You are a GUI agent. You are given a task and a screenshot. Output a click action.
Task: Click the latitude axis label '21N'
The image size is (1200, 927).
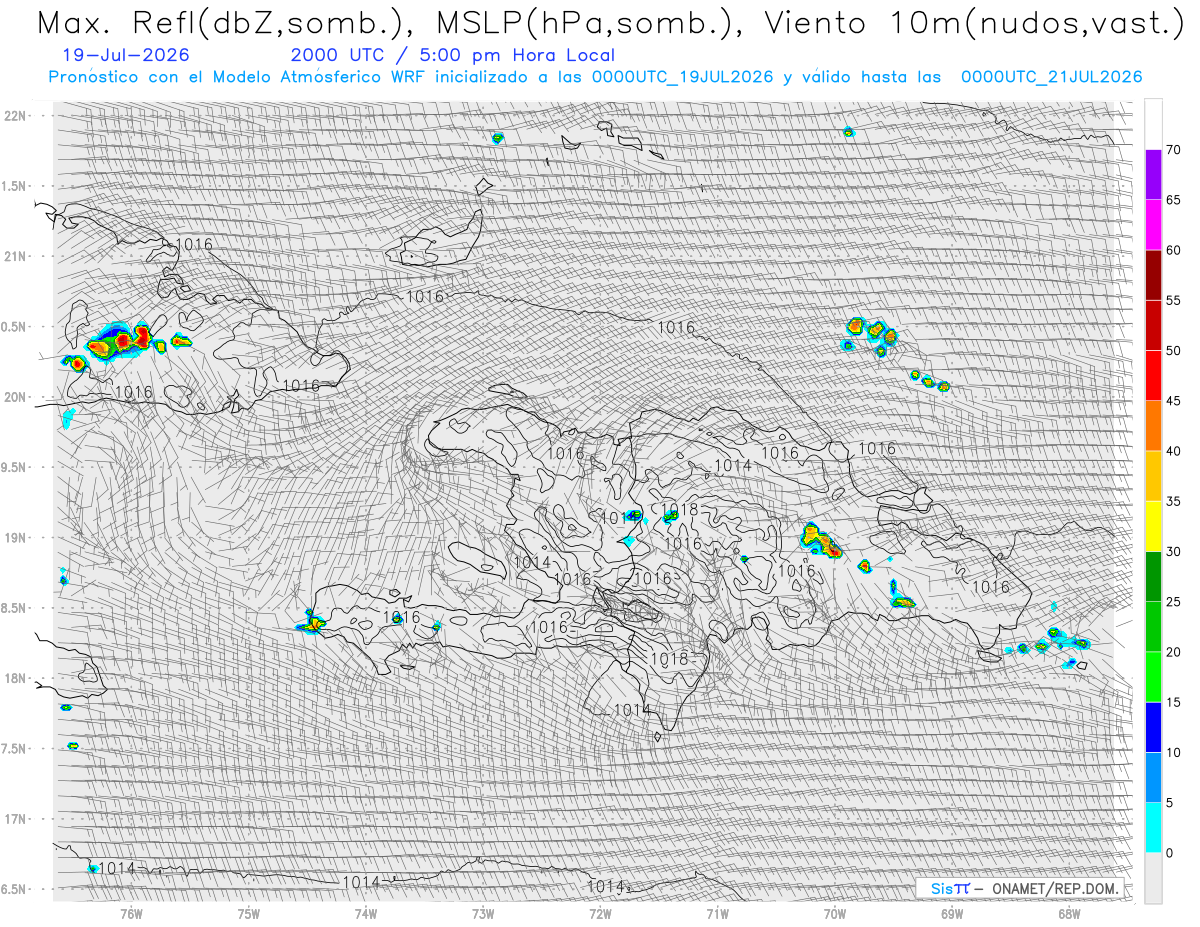pyautogui.click(x=15, y=256)
